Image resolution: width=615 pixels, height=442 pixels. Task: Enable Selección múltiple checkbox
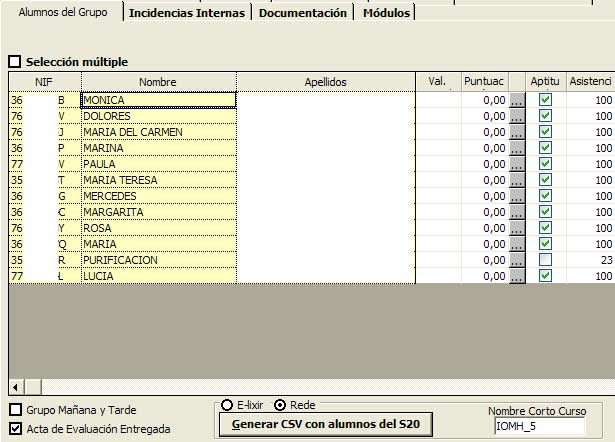15,61
